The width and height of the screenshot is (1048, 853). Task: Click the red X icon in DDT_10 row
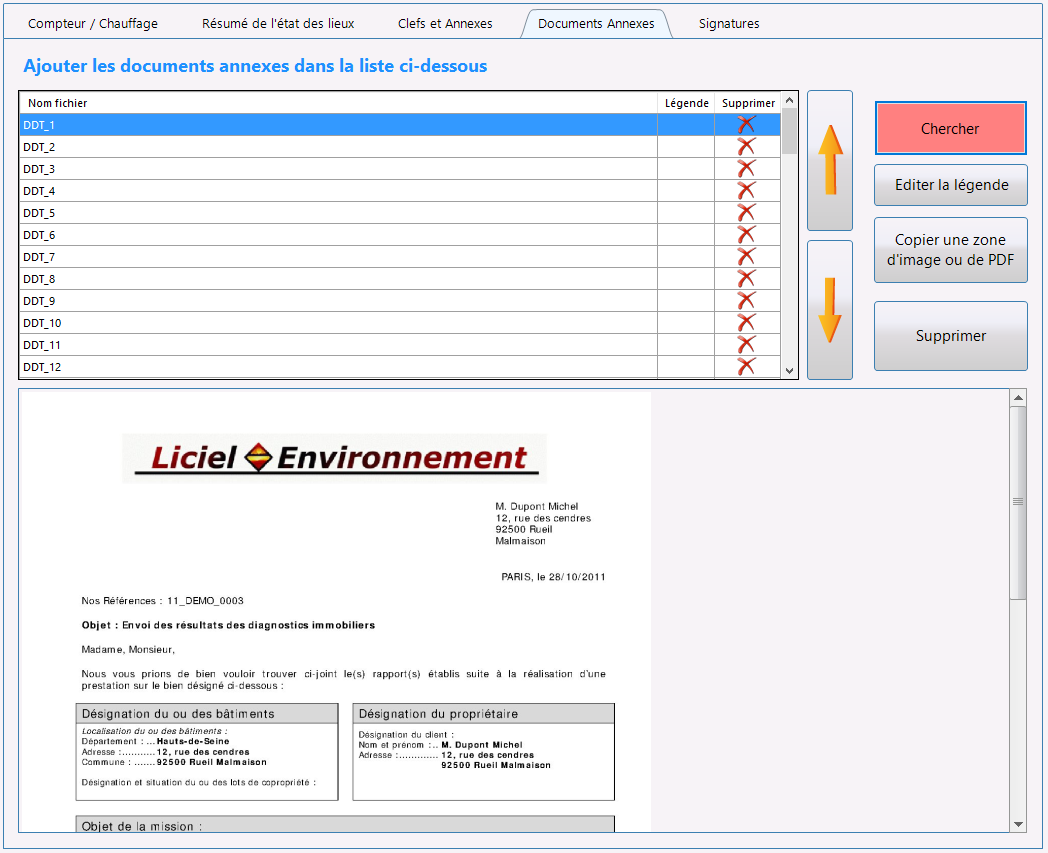[x=747, y=323]
